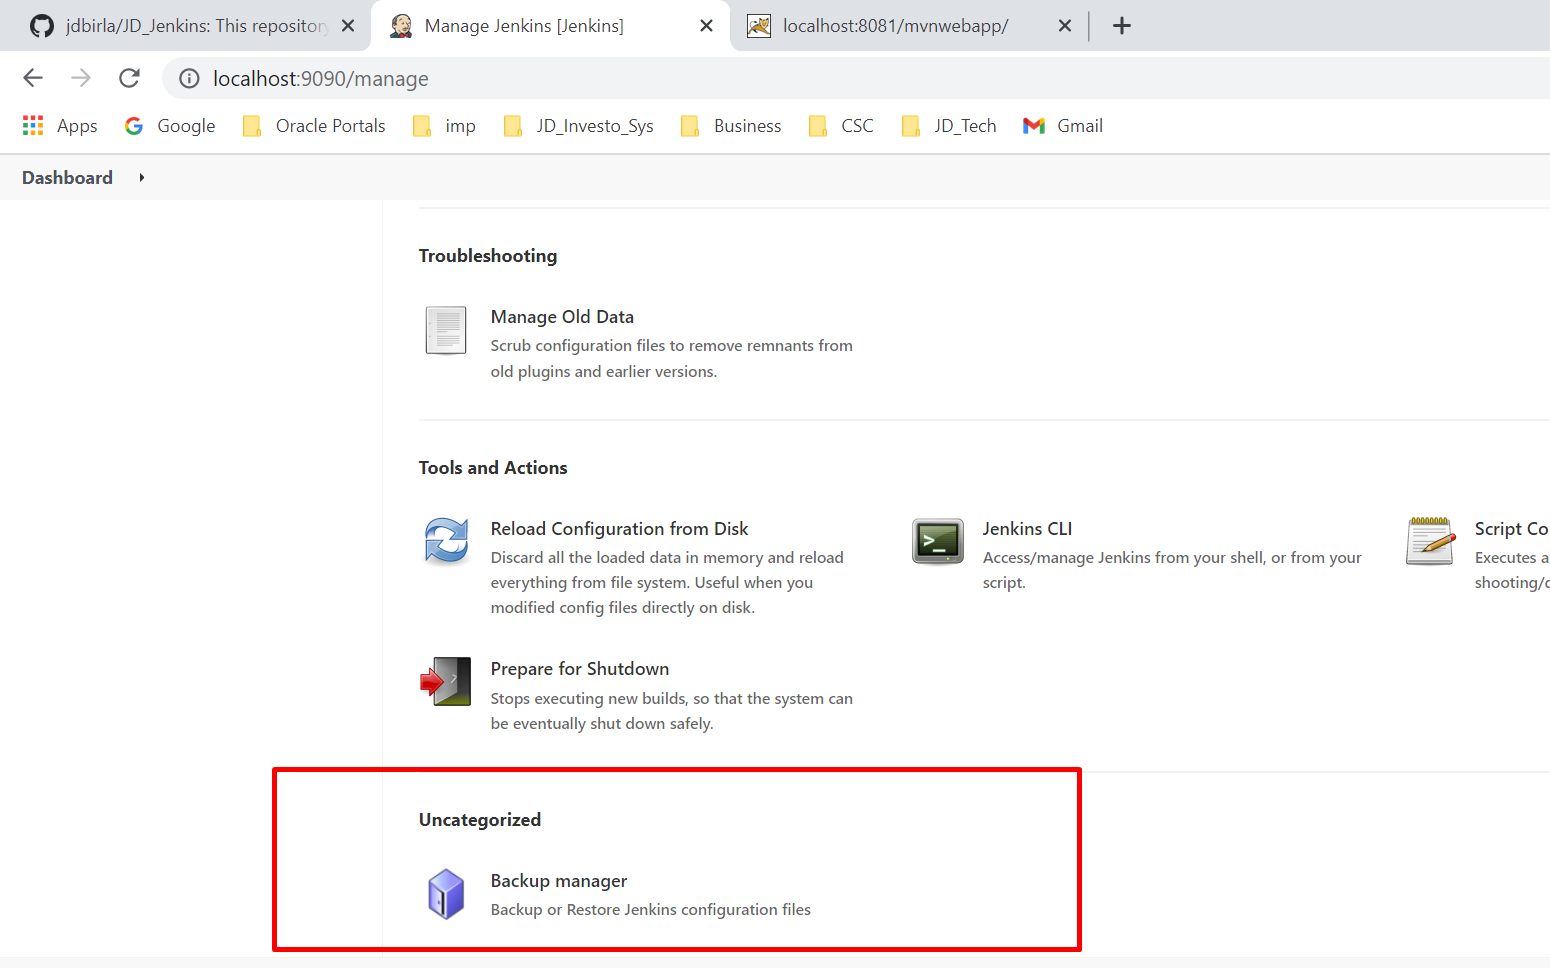Viewport: 1550px width, 968px height.
Task: Click the Tools and Actions heading
Action: tap(493, 468)
